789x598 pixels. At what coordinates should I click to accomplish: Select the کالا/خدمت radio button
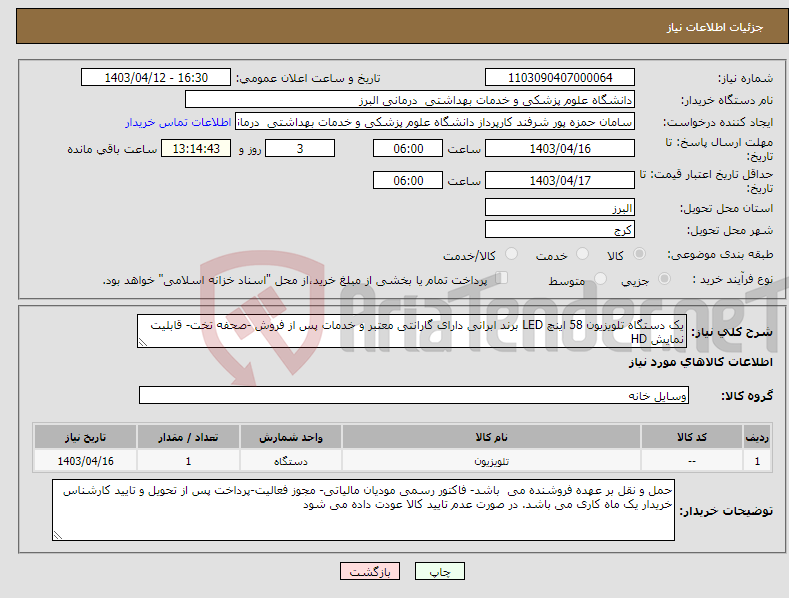(511, 254)
